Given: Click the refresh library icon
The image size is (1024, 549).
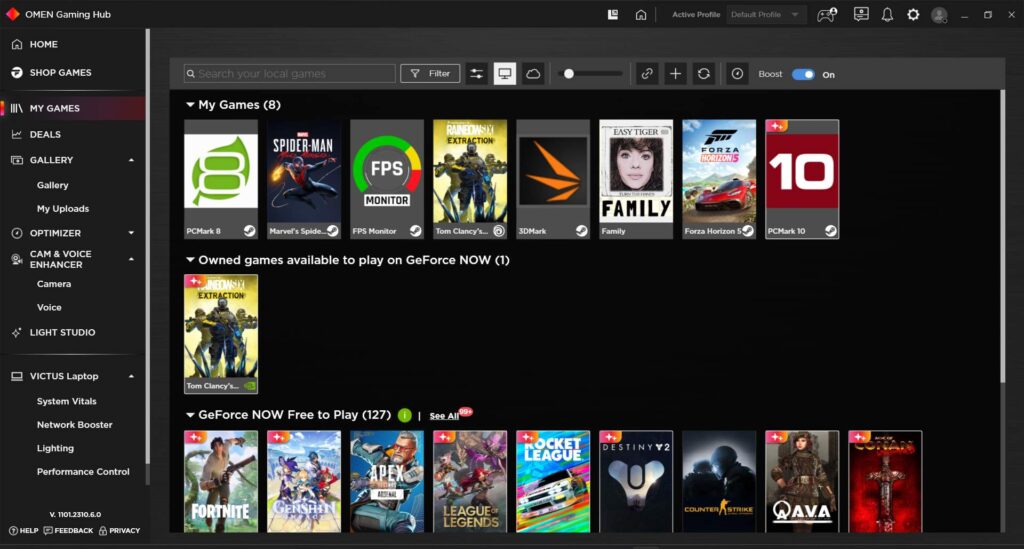Looking at the screenshot, I should tap(703, 74).
